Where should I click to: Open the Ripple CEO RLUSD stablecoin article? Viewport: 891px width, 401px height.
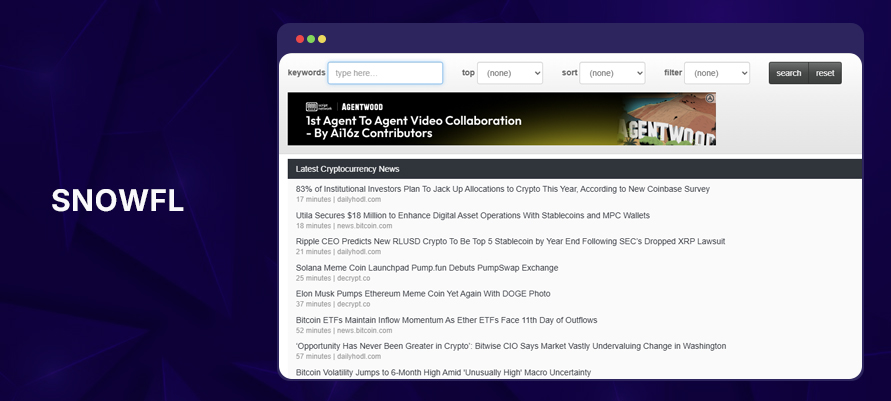point(510,241)
